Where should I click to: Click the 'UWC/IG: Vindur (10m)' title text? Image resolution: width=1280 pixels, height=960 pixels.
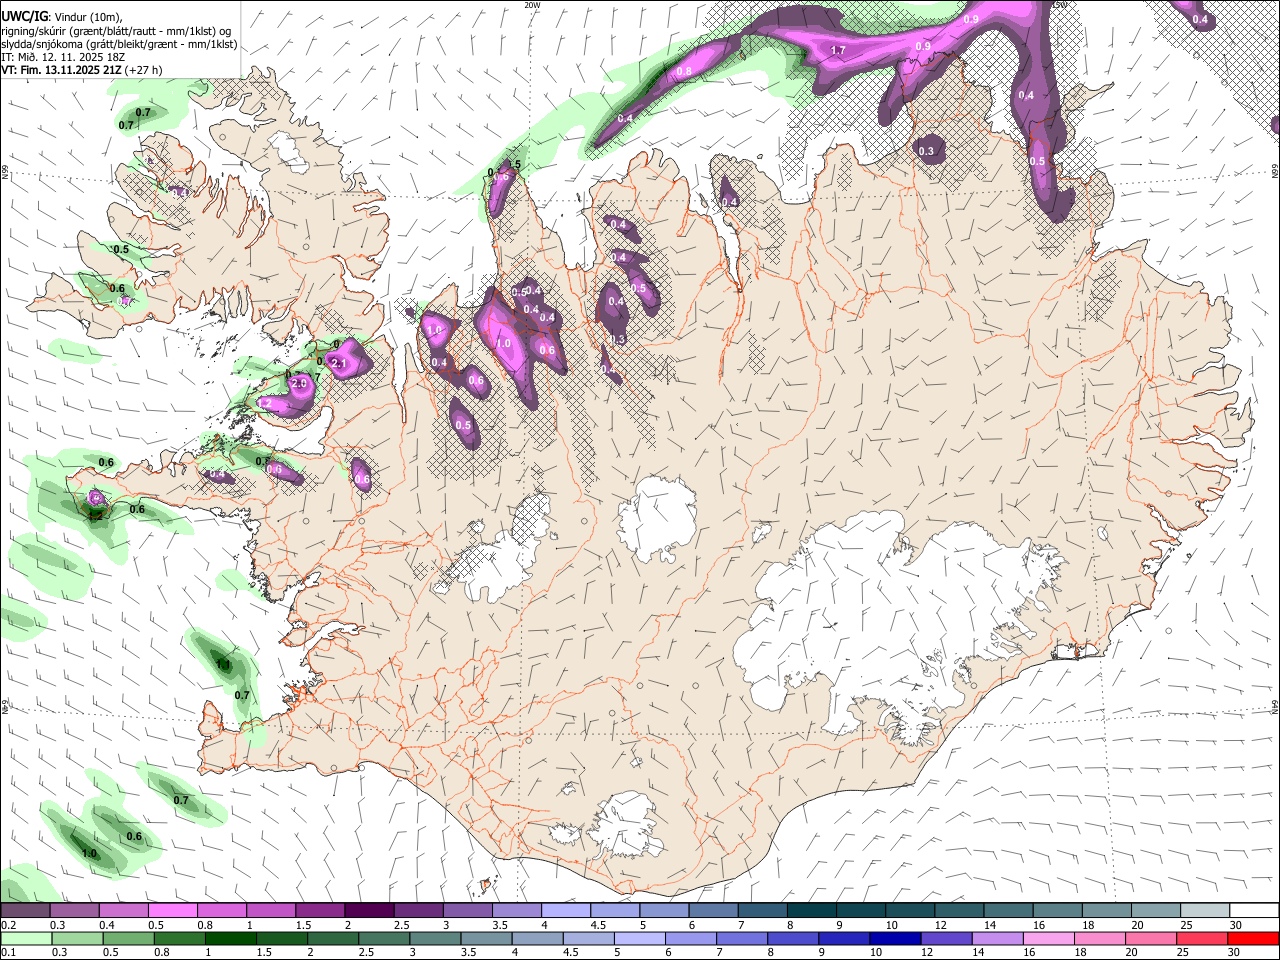(x=62, y=17)
